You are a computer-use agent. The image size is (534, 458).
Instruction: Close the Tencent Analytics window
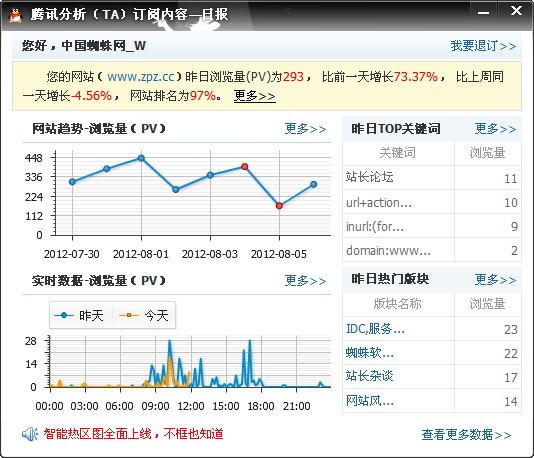tap(516, 11)
